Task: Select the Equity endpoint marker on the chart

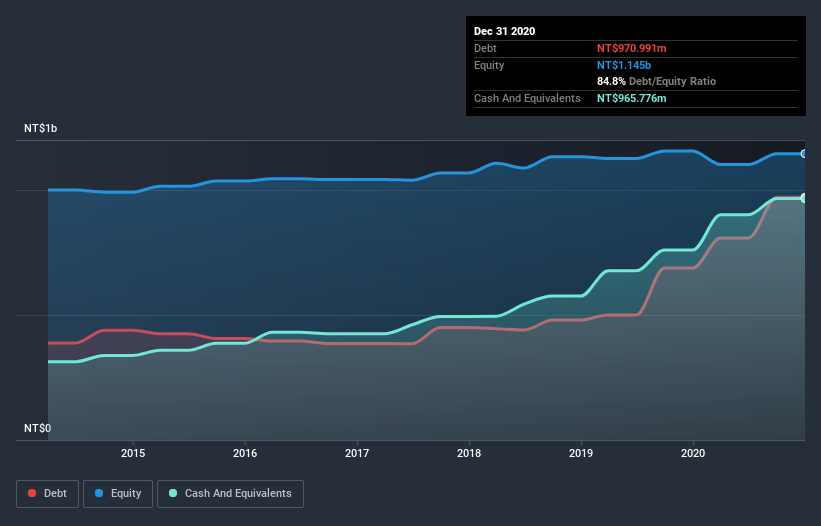Action: [x=804, y=154]
